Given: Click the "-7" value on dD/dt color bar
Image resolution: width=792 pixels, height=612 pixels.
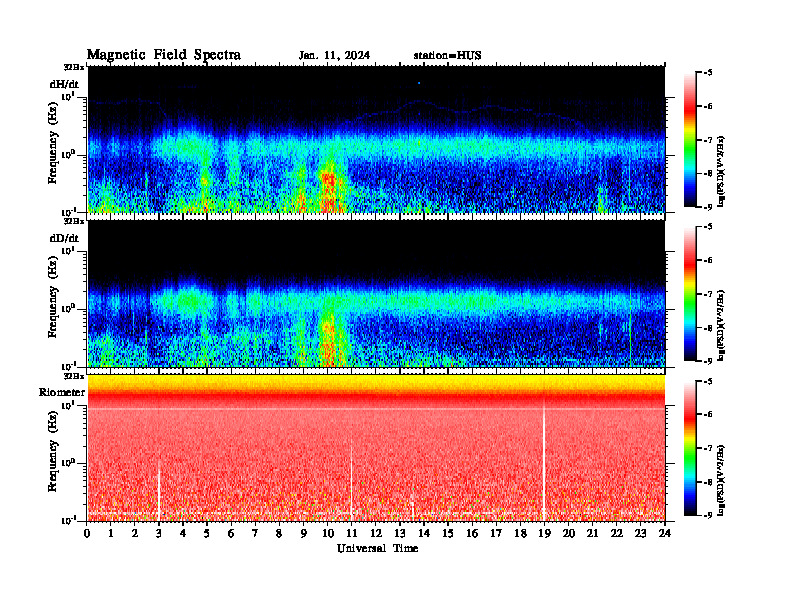Looking at the screenshot, I should (x=708, y=294).
